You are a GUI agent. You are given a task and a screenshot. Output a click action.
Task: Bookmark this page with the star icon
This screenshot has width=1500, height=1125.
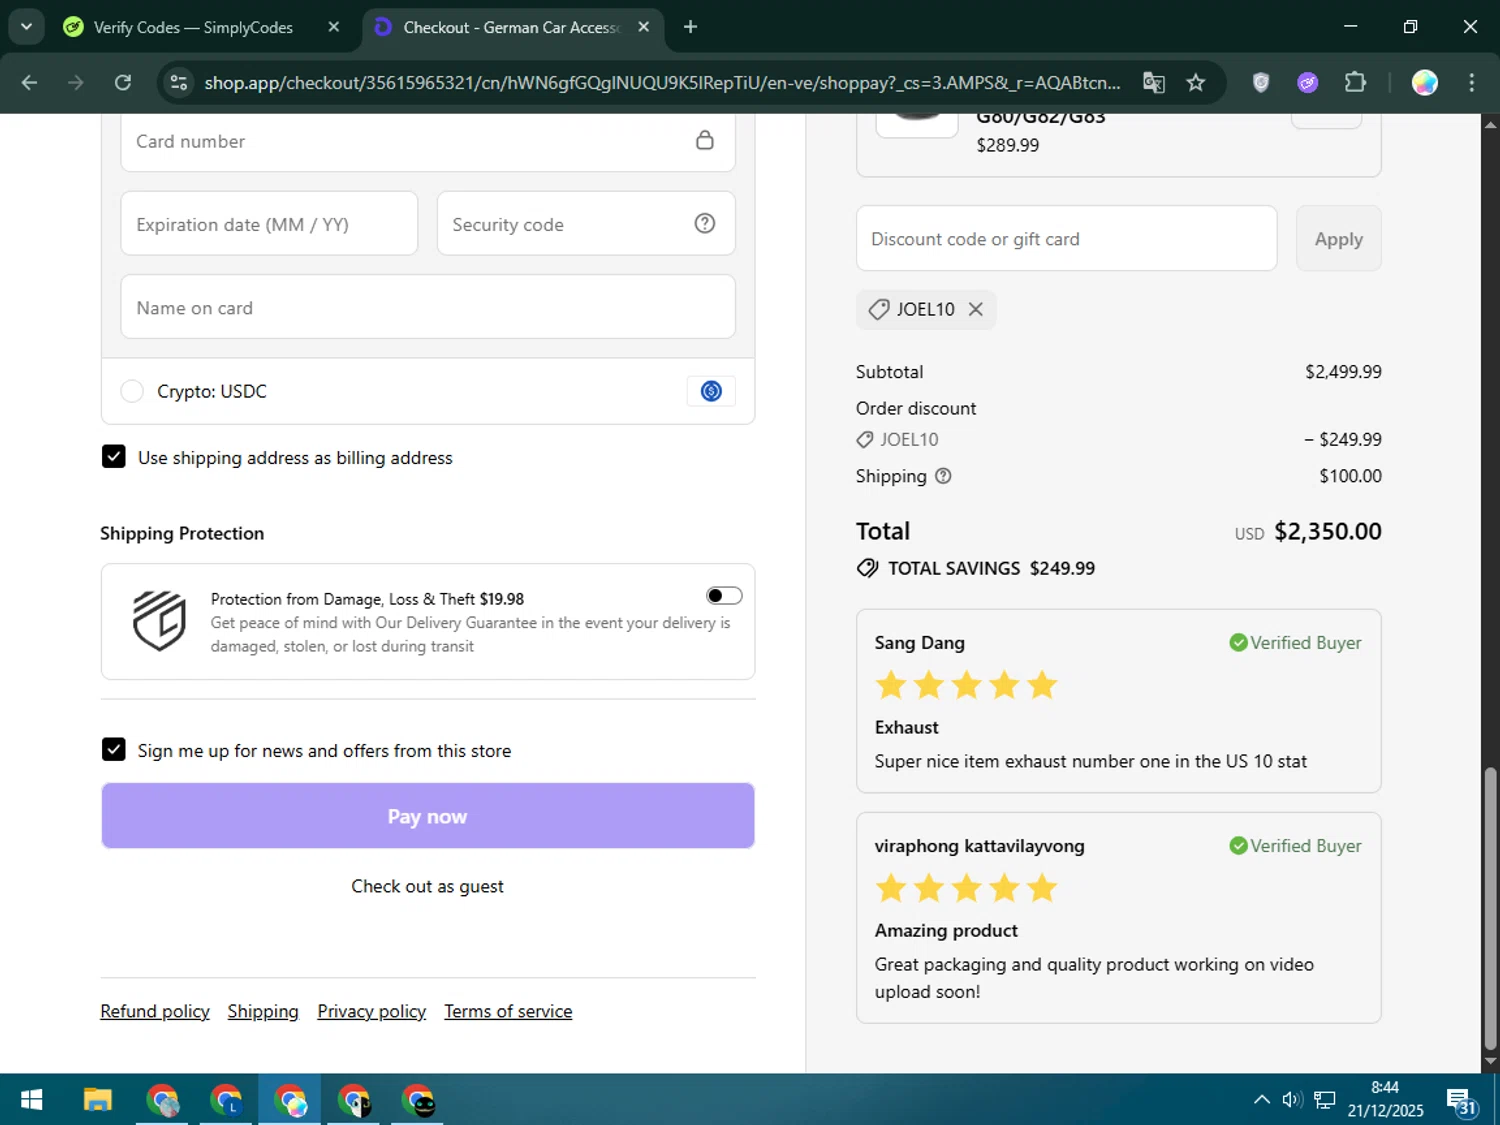1196,82
